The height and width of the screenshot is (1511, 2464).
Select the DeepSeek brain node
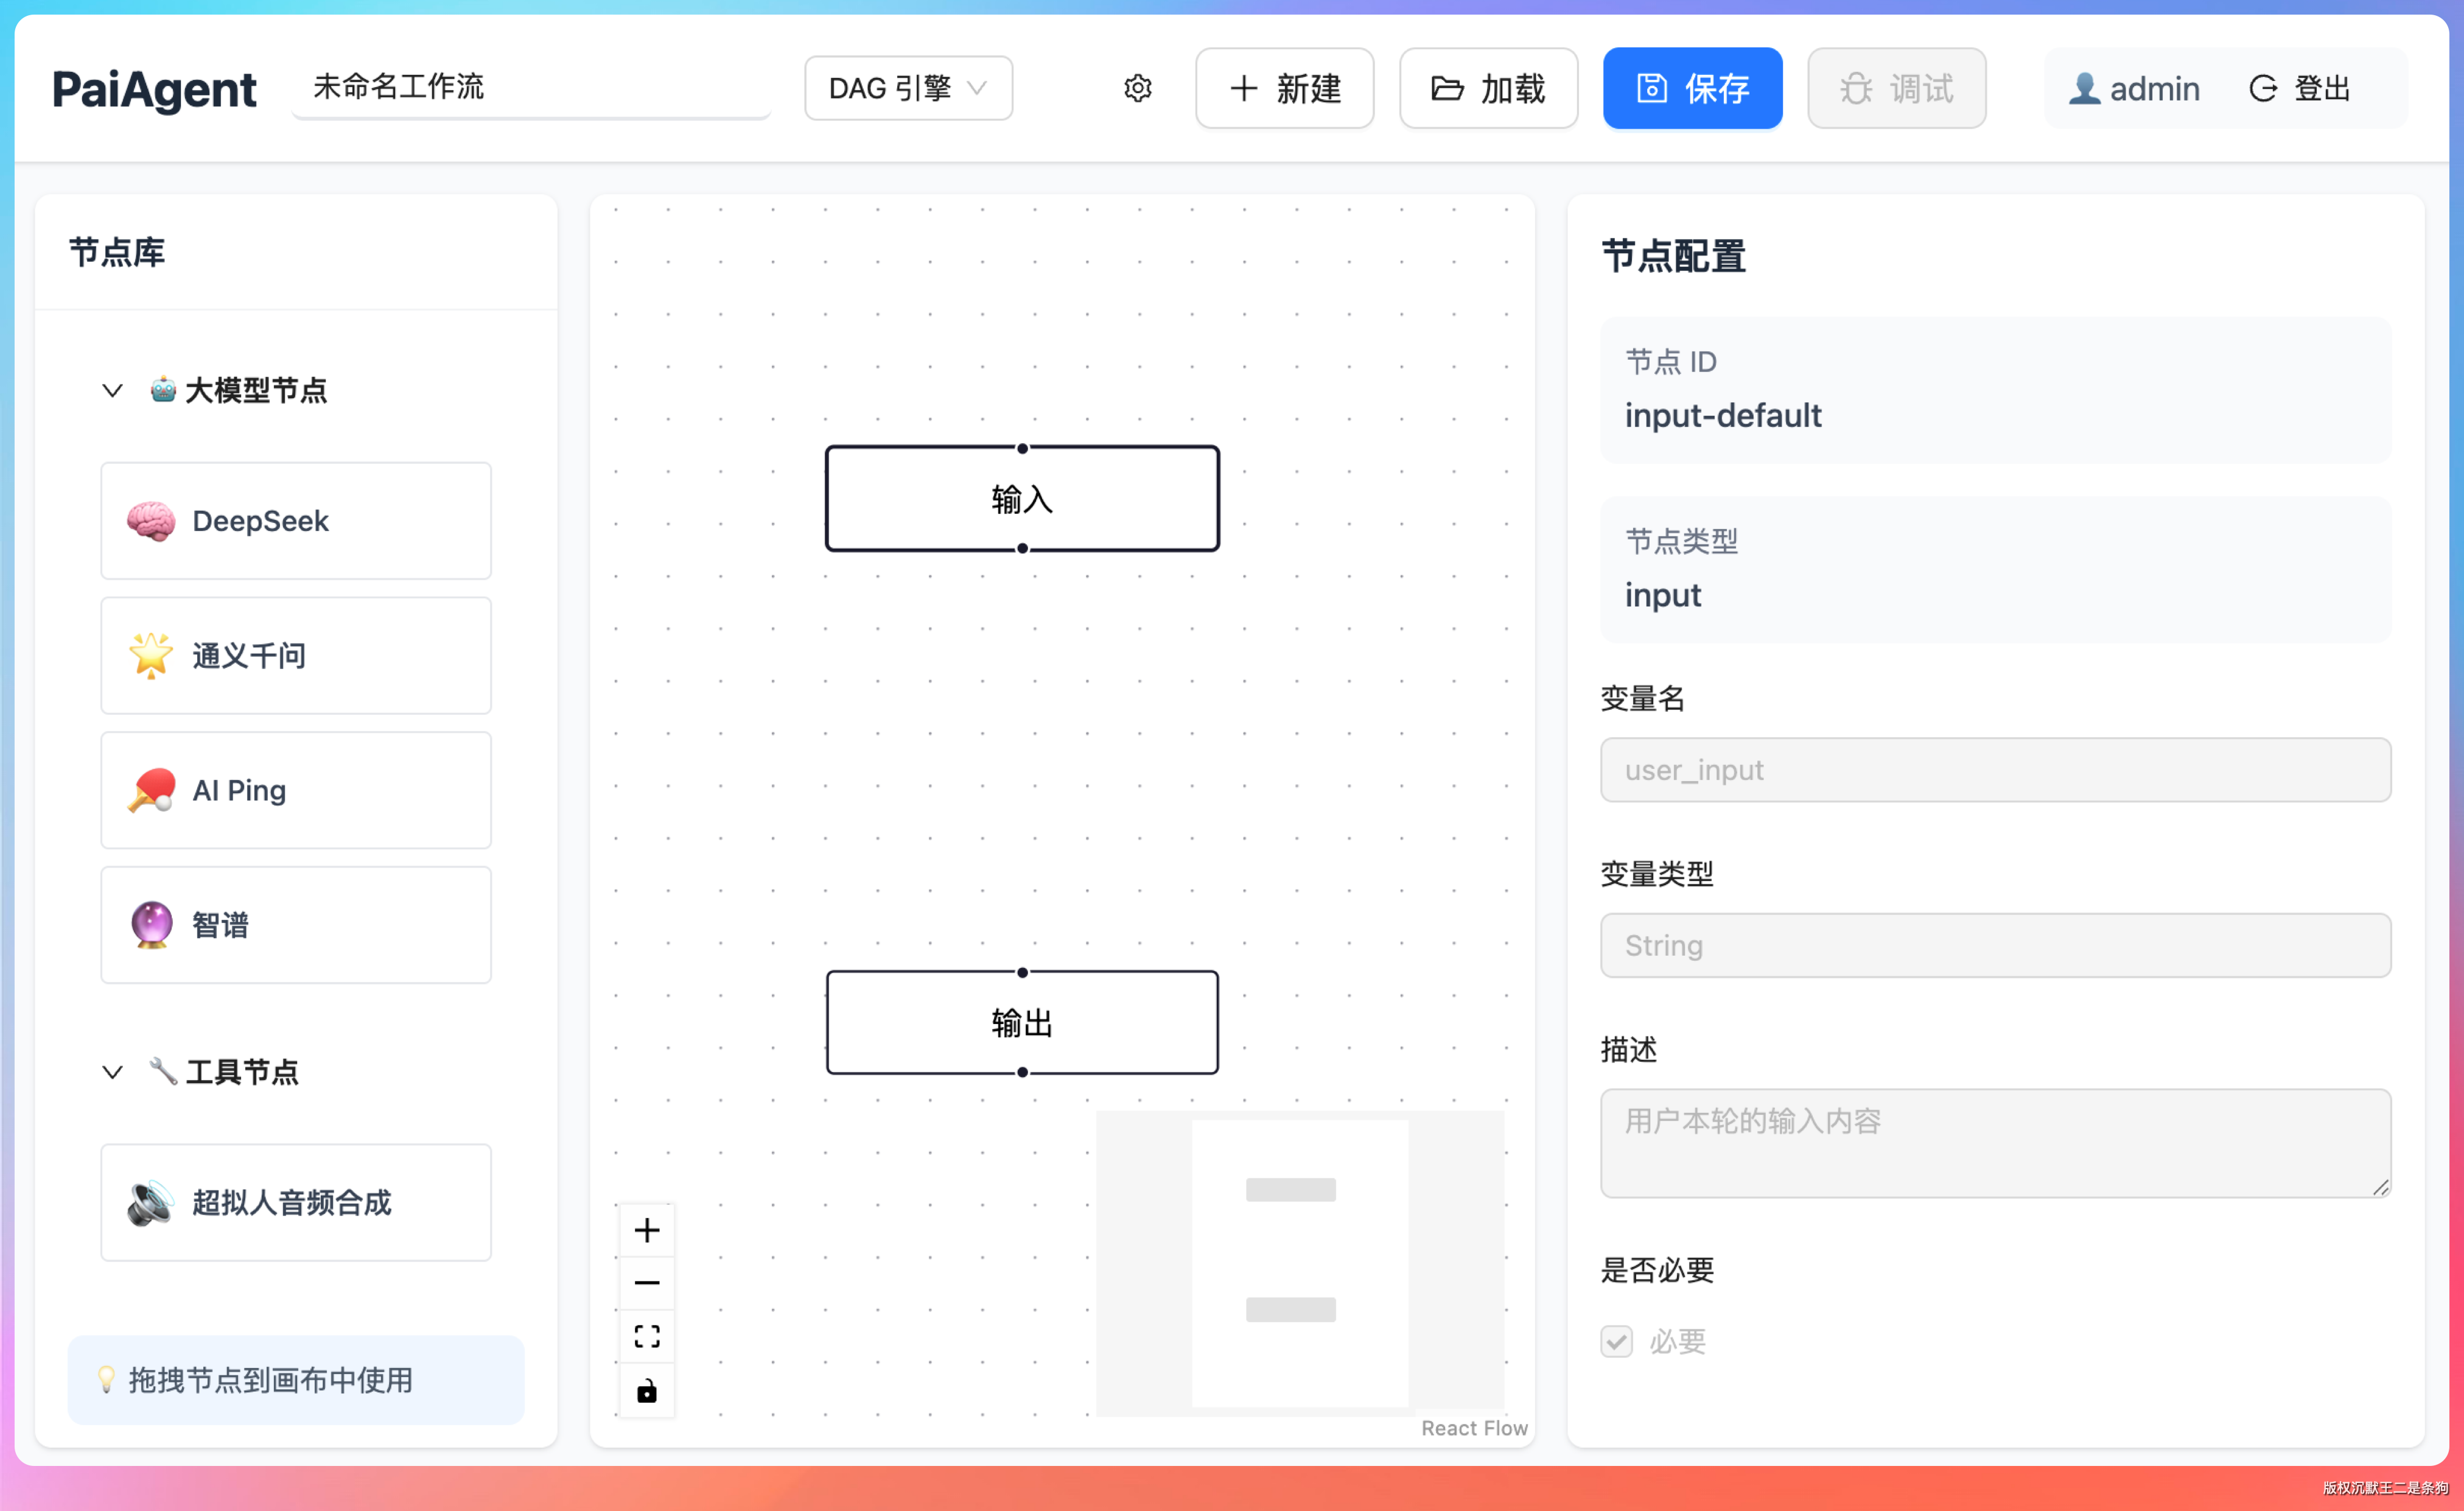(296, 520)
